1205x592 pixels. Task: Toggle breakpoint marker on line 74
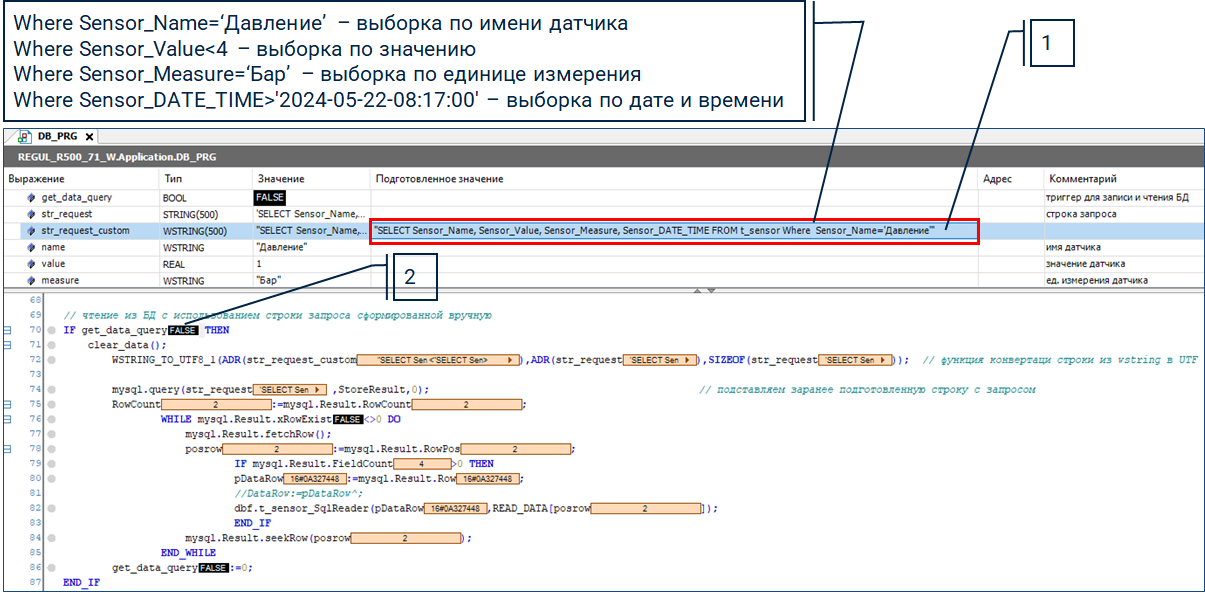50,390
